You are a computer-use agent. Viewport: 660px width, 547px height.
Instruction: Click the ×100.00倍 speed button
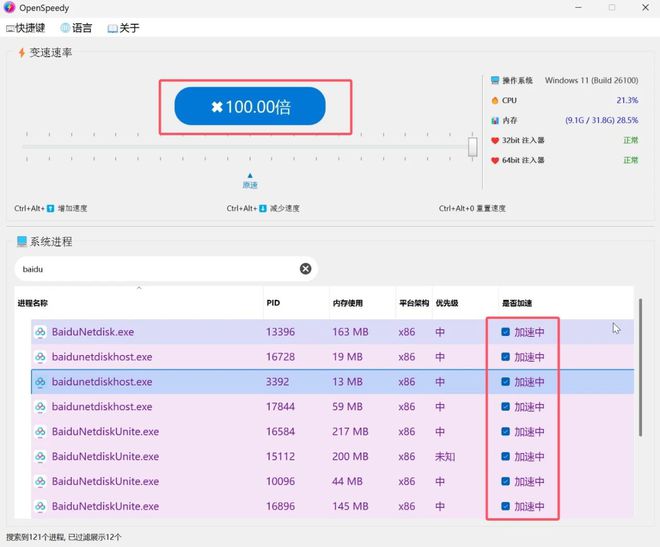pos(250,106)
